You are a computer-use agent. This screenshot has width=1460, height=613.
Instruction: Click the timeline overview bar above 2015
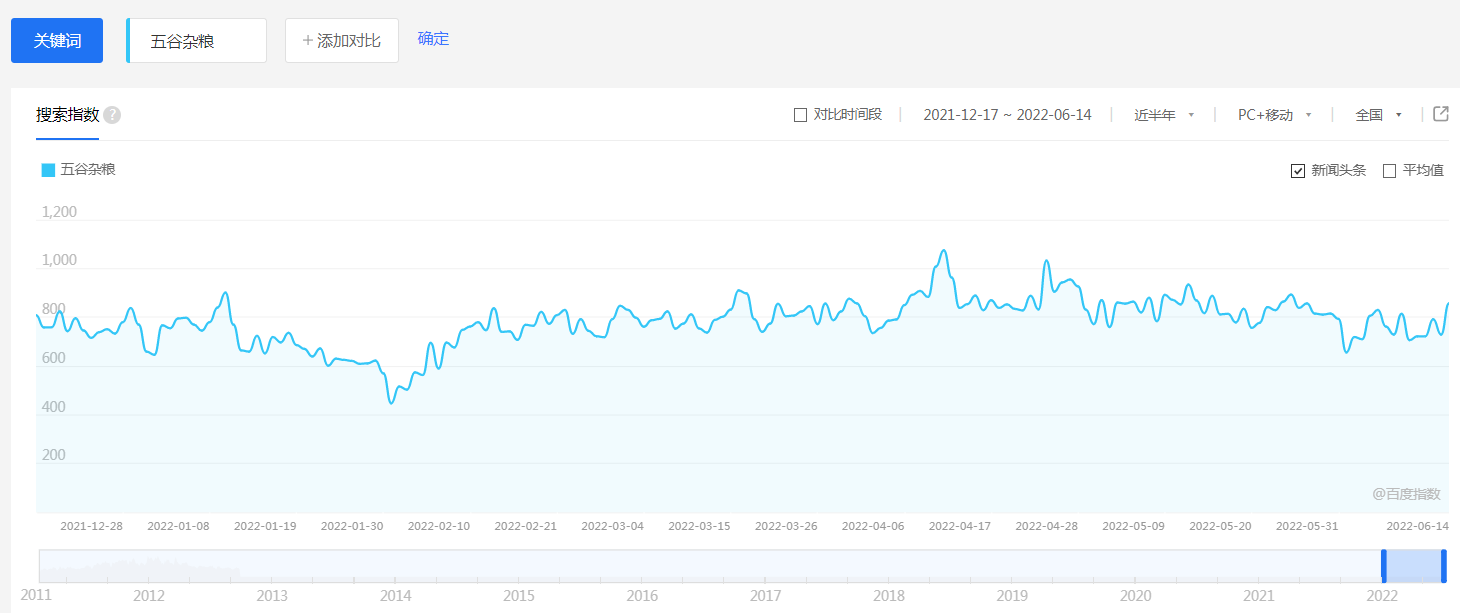click(518, 566)
